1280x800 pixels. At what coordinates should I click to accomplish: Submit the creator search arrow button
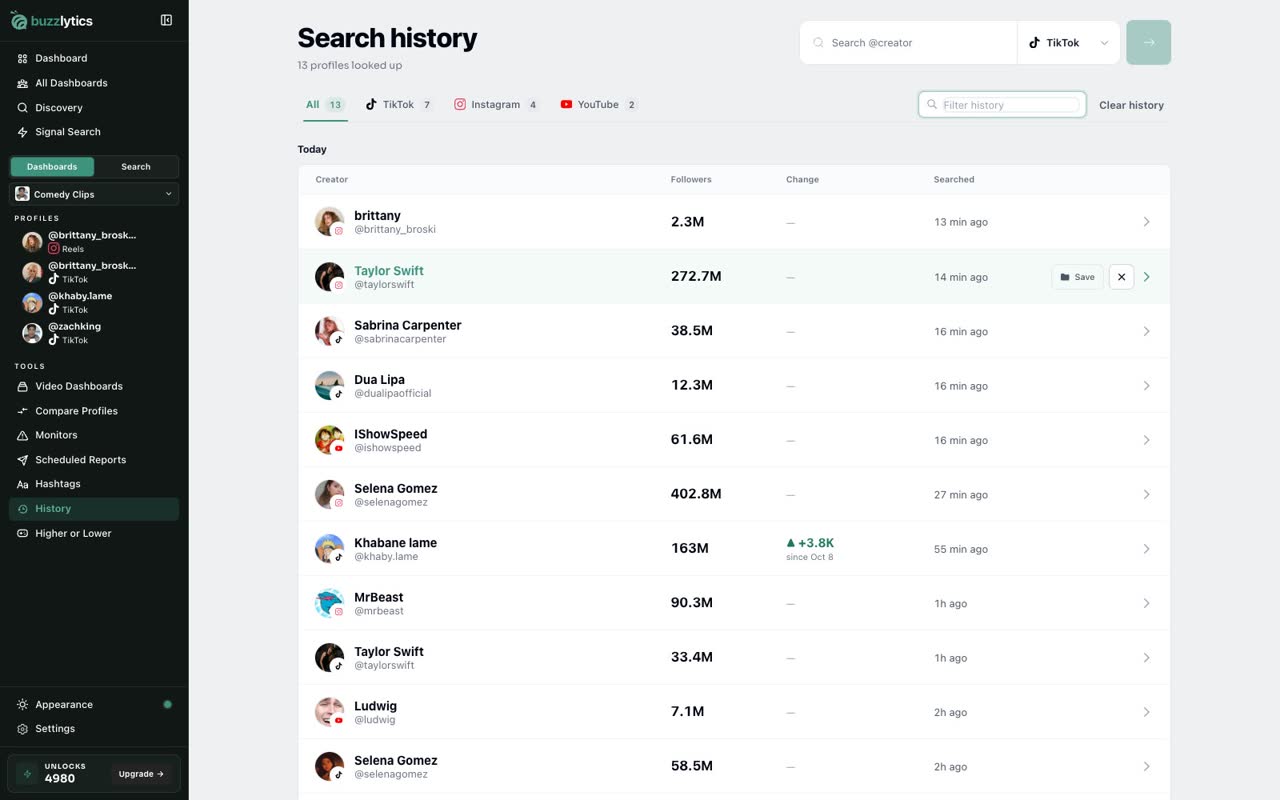coord(1149,43)
